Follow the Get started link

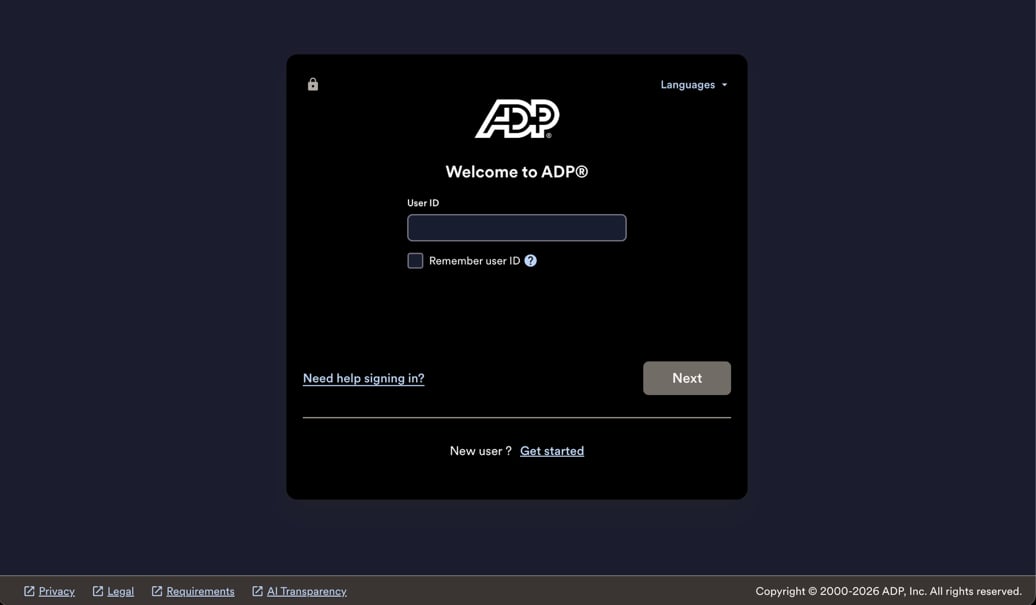coord(552,451)
